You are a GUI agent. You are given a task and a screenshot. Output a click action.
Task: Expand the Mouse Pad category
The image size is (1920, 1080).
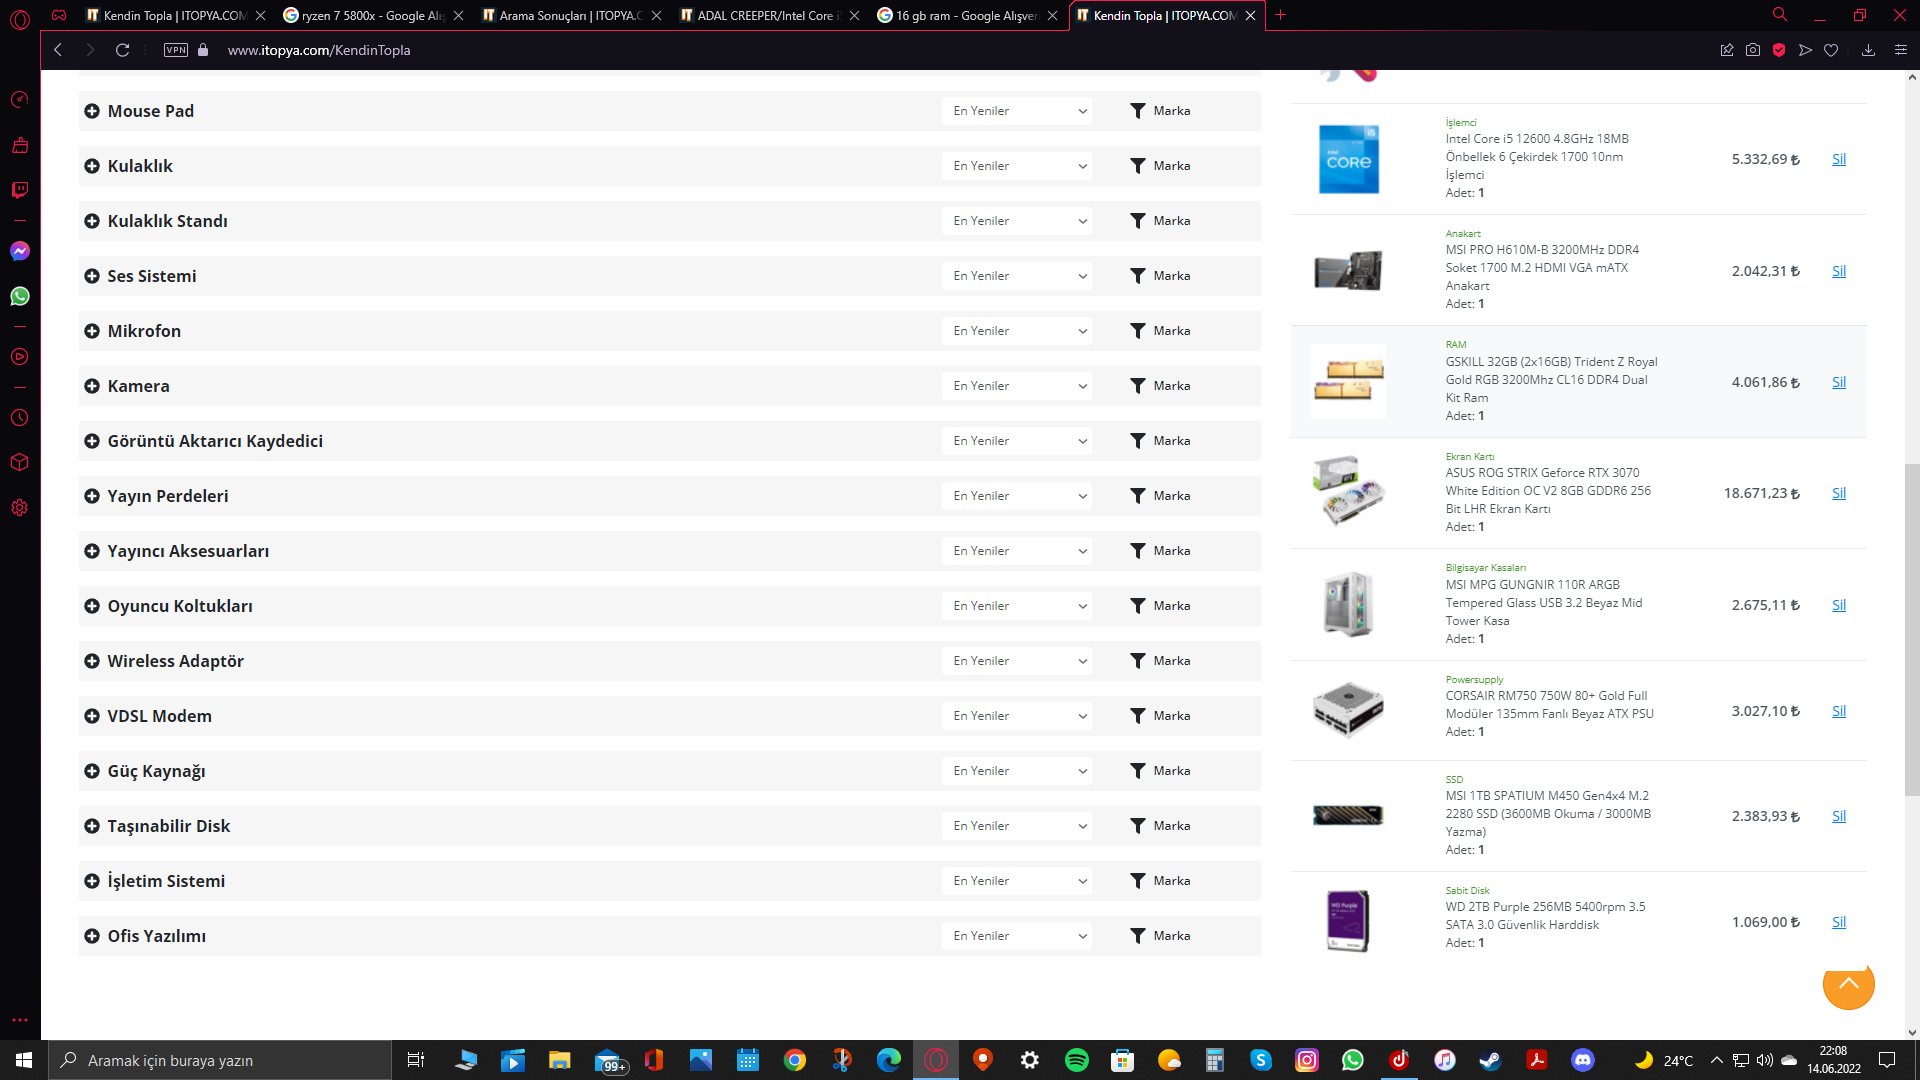click(92, 111)
